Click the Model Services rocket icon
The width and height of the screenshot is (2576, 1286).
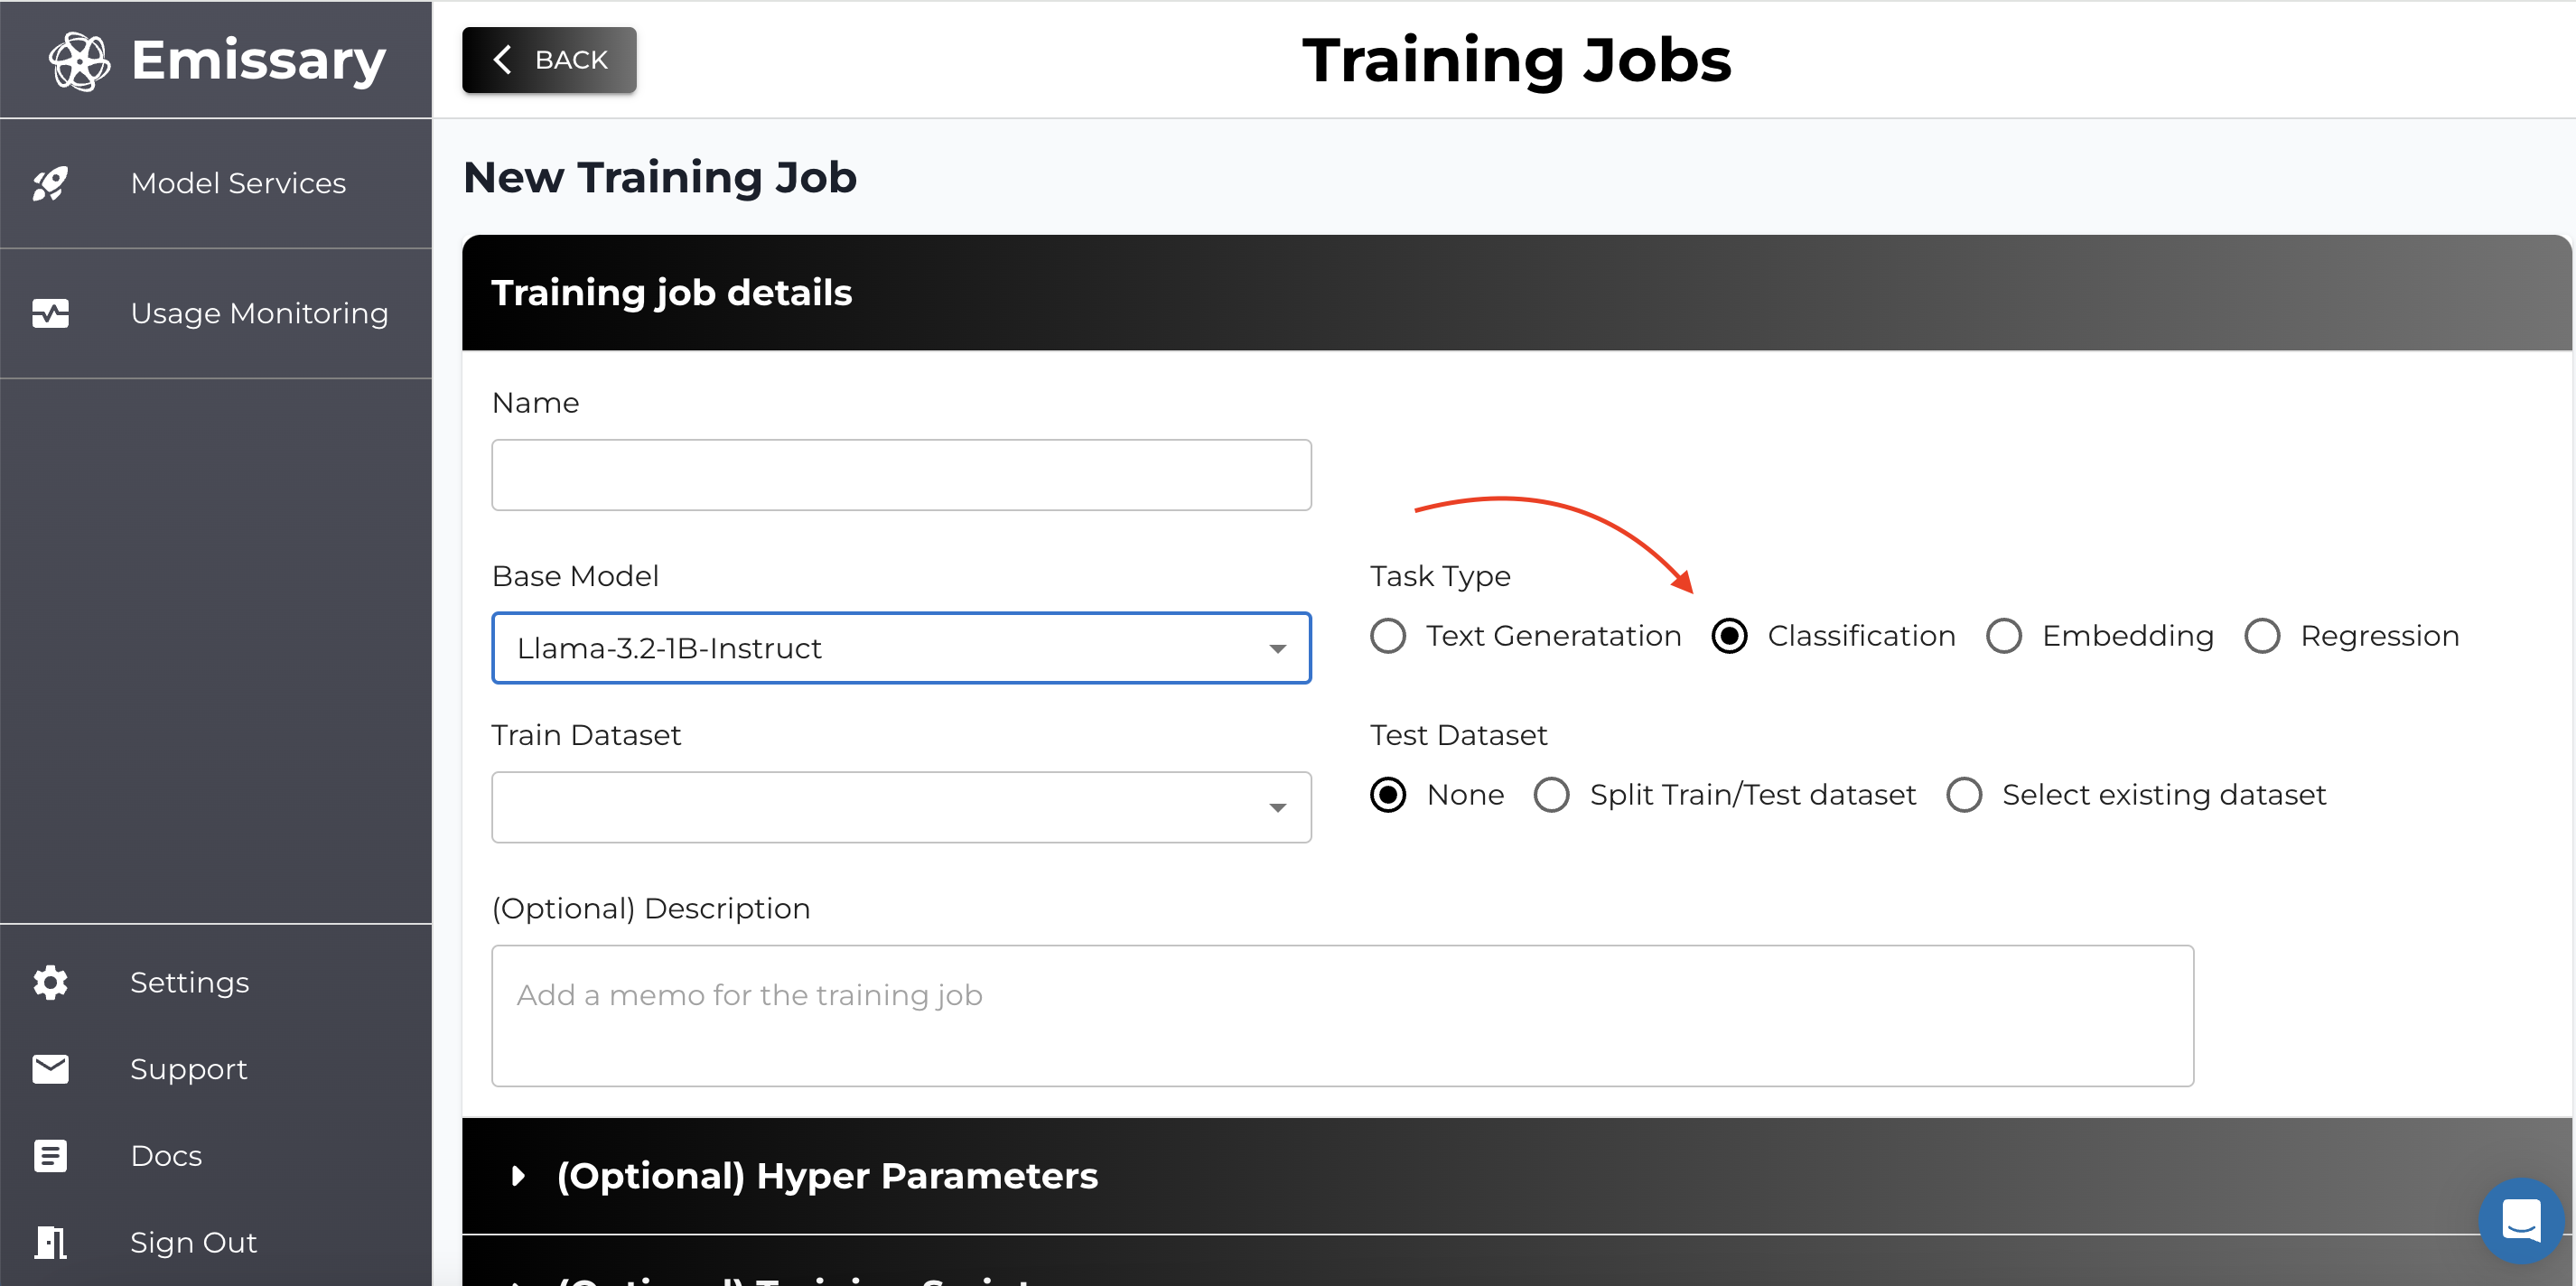tap(51, 182)
